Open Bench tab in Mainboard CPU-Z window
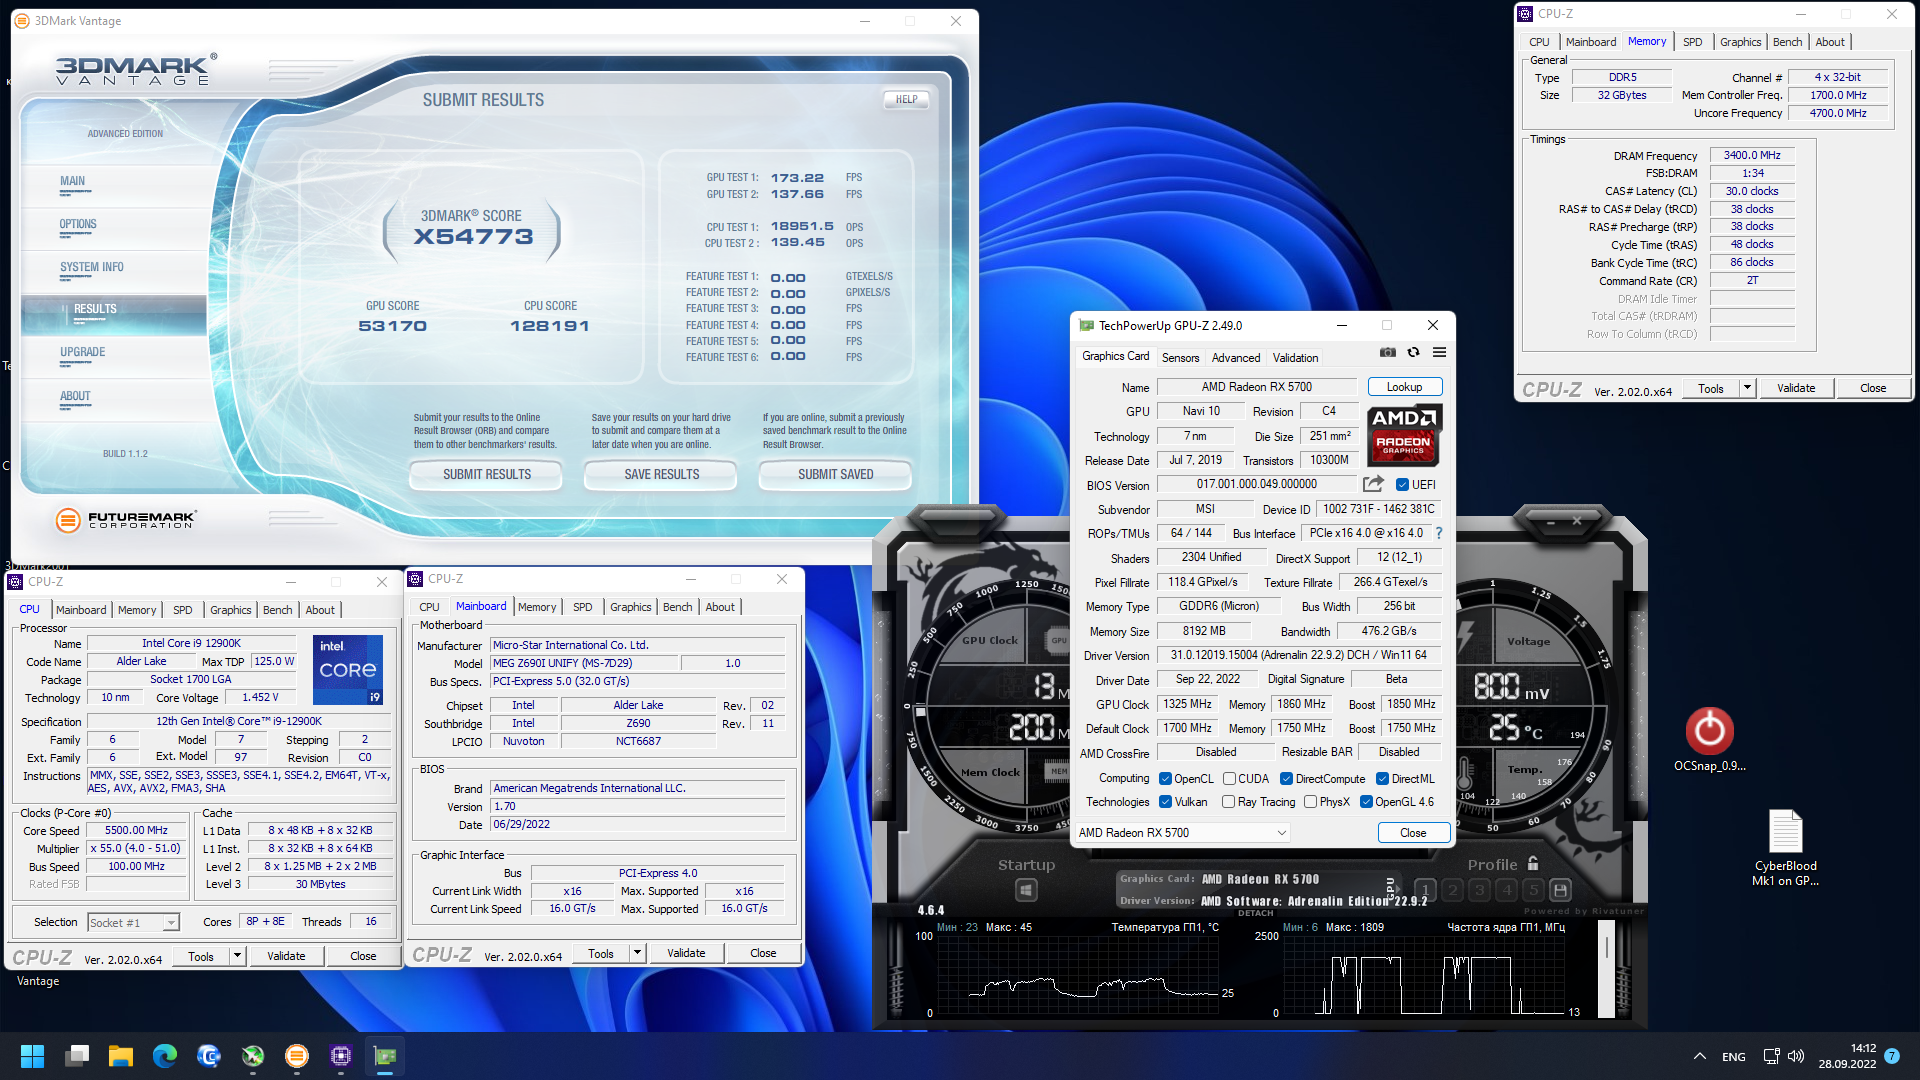1920x1080 pixels. pos(677,607)
